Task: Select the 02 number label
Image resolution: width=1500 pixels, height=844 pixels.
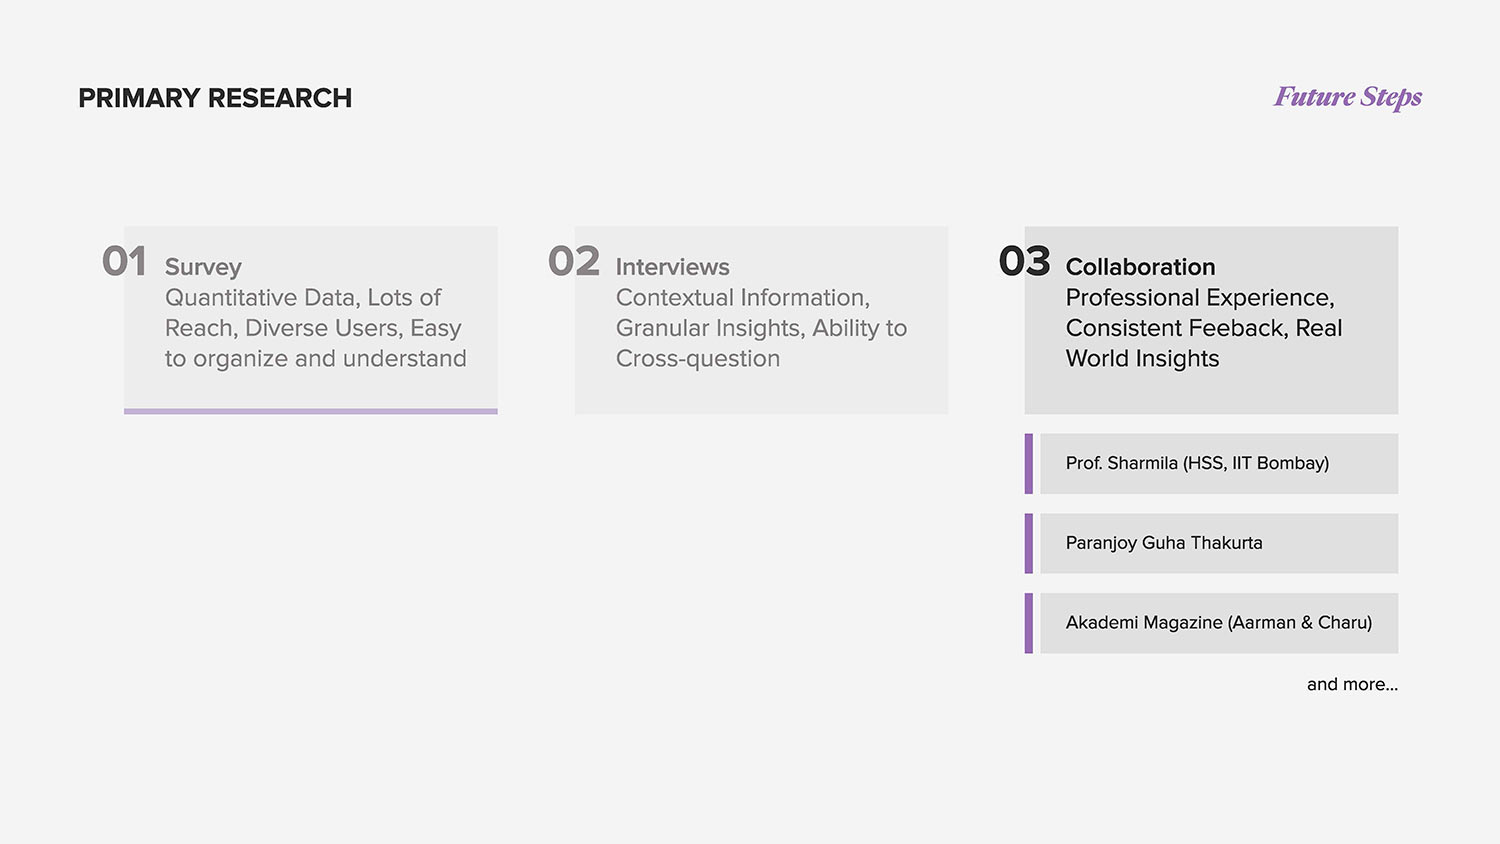Action: (x=574, y=262)
